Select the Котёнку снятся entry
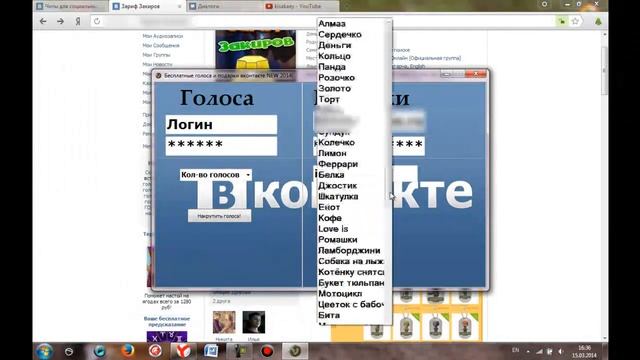 (351, 272)
